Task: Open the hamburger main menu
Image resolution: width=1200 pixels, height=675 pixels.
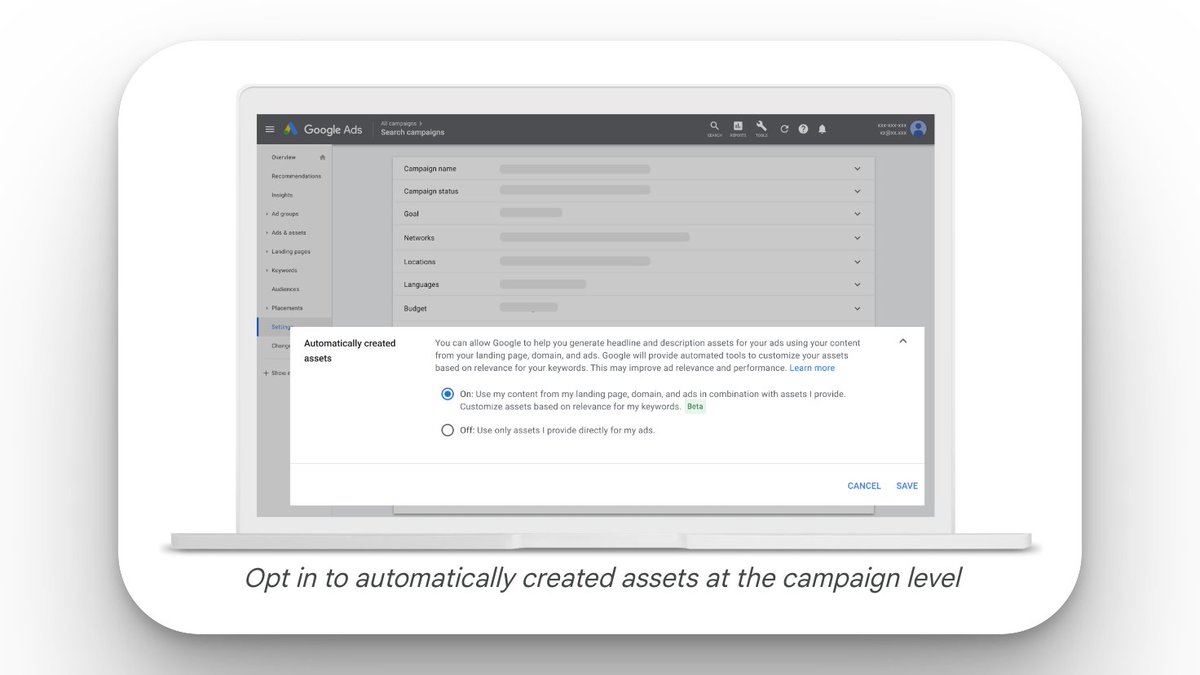Action: click(x=270, y=129)
